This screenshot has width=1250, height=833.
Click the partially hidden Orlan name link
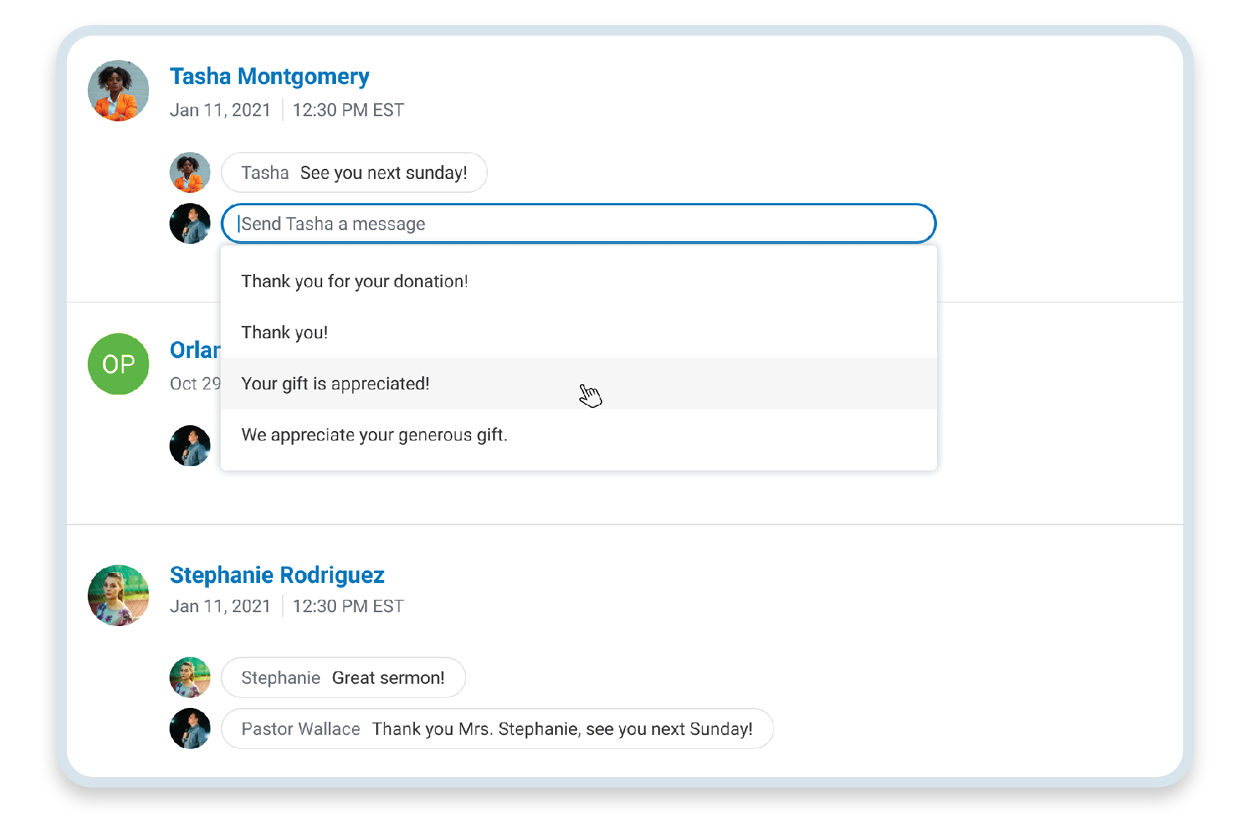pos(195,350)
